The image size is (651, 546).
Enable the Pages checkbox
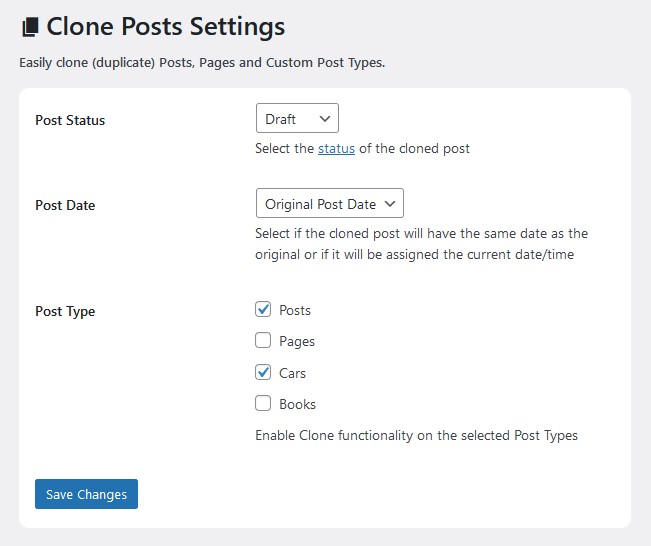264,341
